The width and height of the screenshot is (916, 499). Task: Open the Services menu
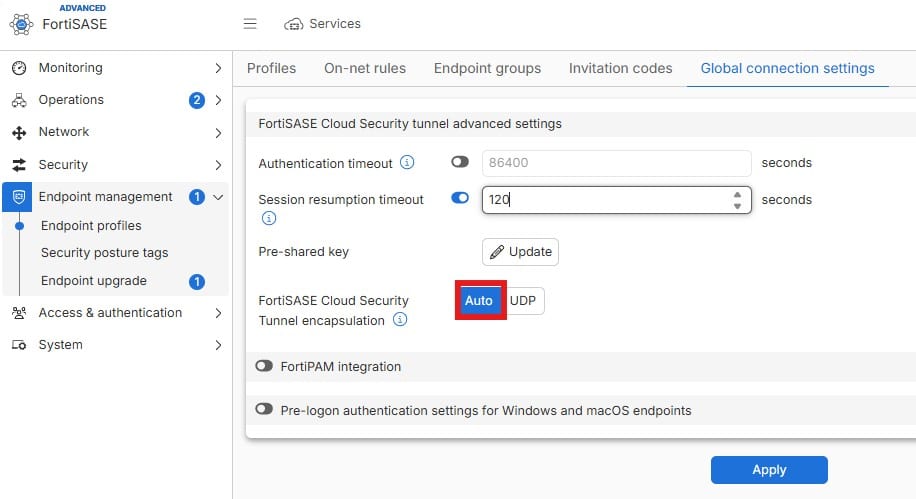322,24
